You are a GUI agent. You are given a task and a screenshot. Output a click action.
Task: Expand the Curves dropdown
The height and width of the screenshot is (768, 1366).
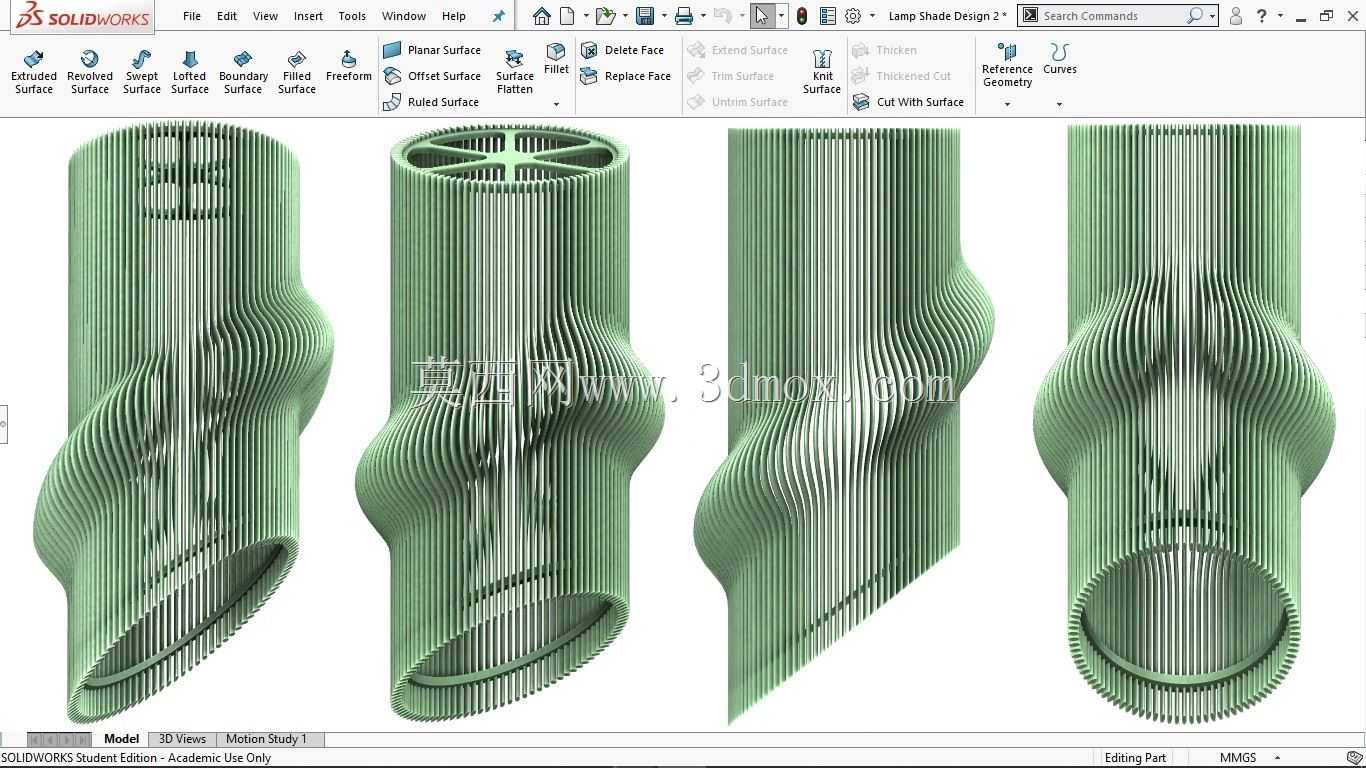click(1059, 104)
